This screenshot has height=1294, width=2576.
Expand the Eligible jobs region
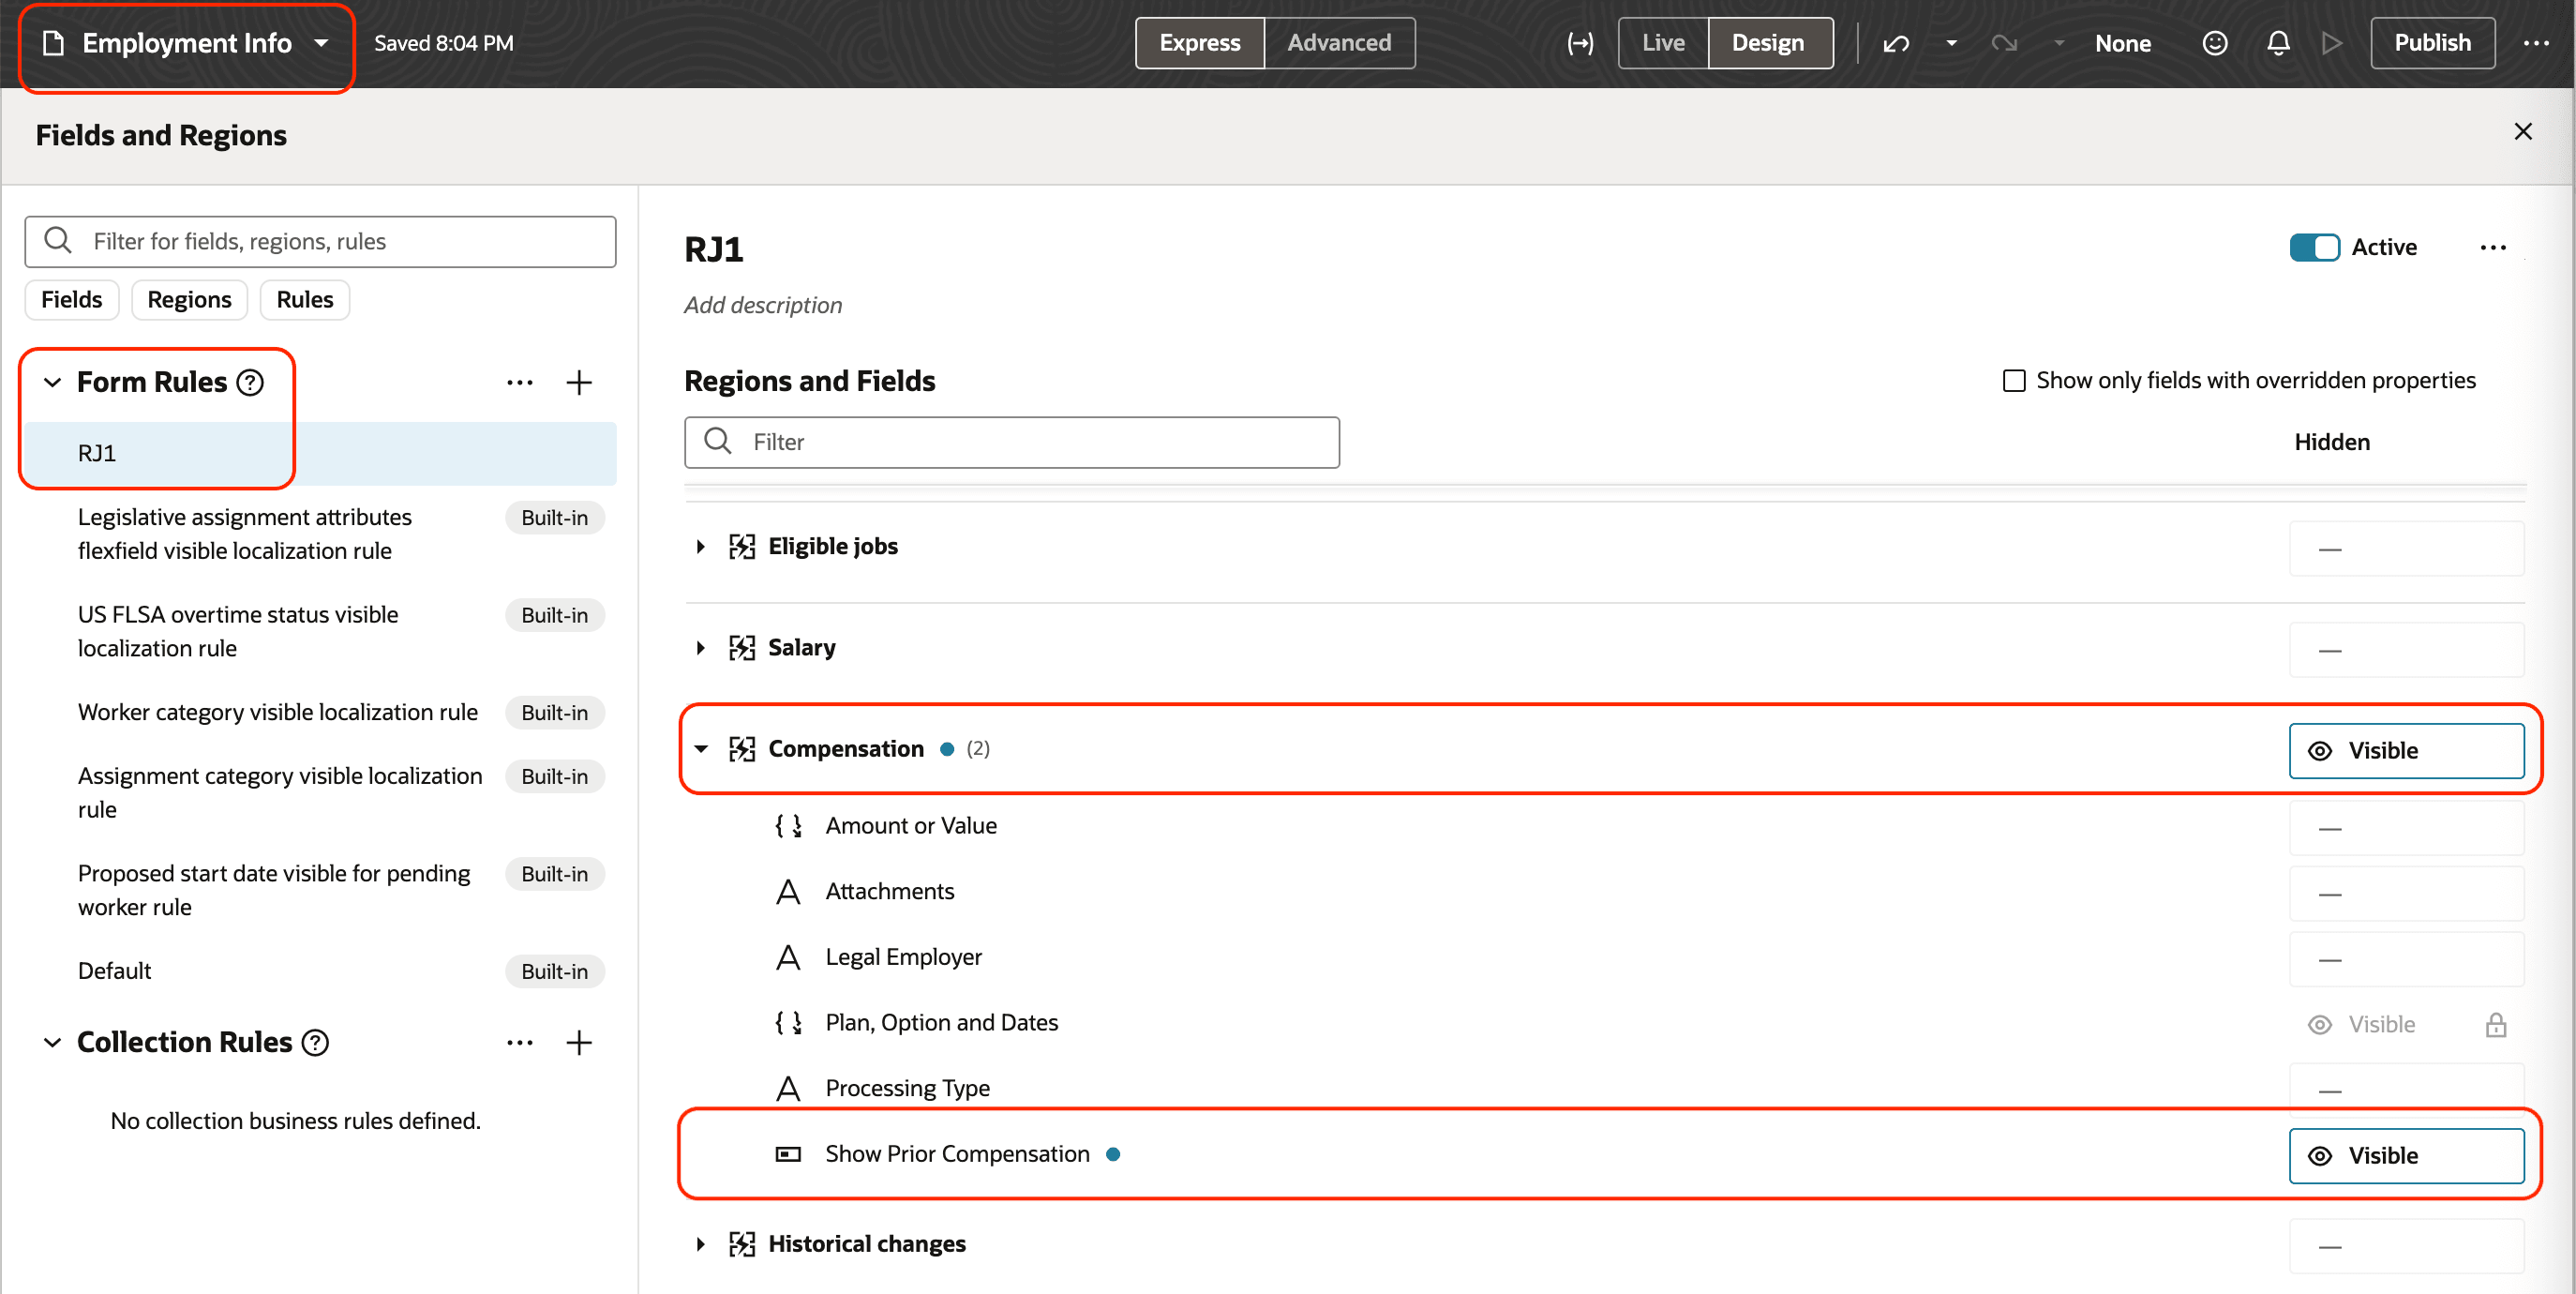point(701,547)
